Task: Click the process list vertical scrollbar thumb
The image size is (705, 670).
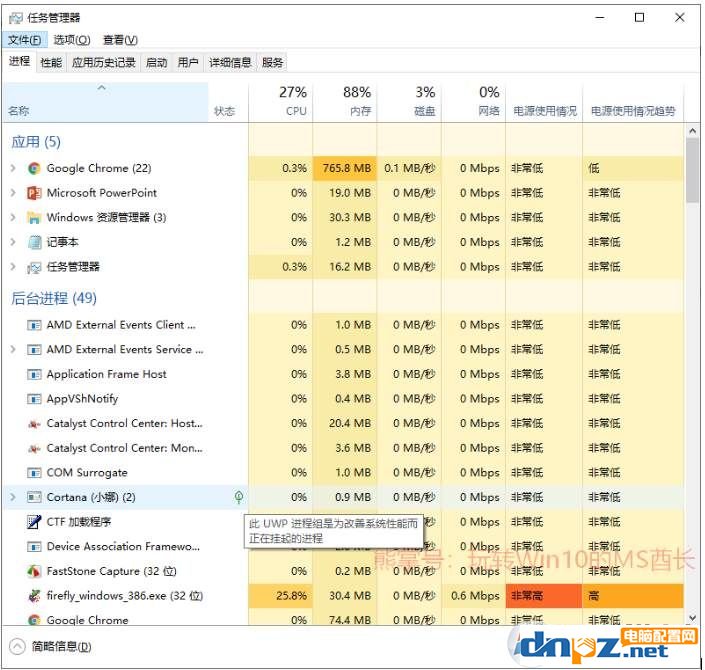Action: (692, 170)
